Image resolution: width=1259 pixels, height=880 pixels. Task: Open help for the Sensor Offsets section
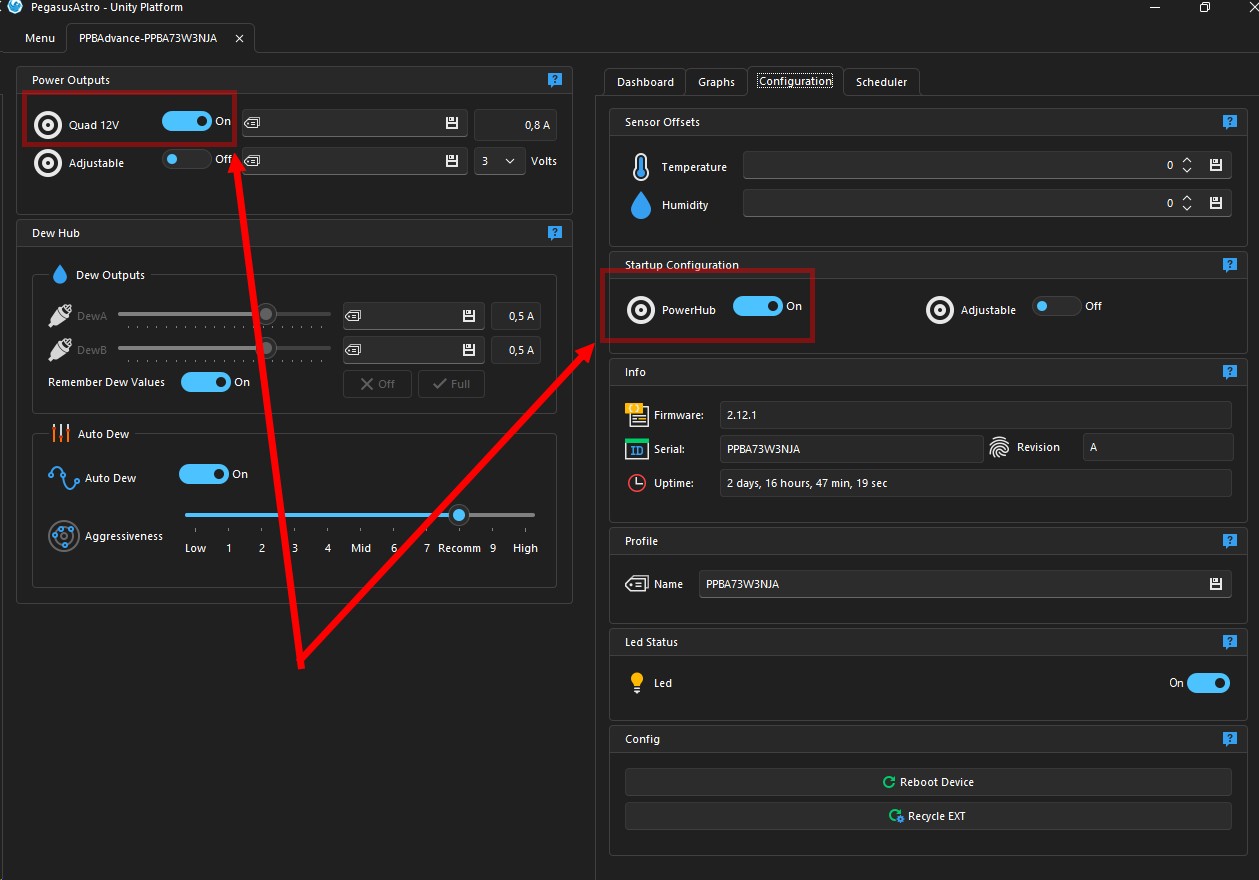coord(1230,122)
